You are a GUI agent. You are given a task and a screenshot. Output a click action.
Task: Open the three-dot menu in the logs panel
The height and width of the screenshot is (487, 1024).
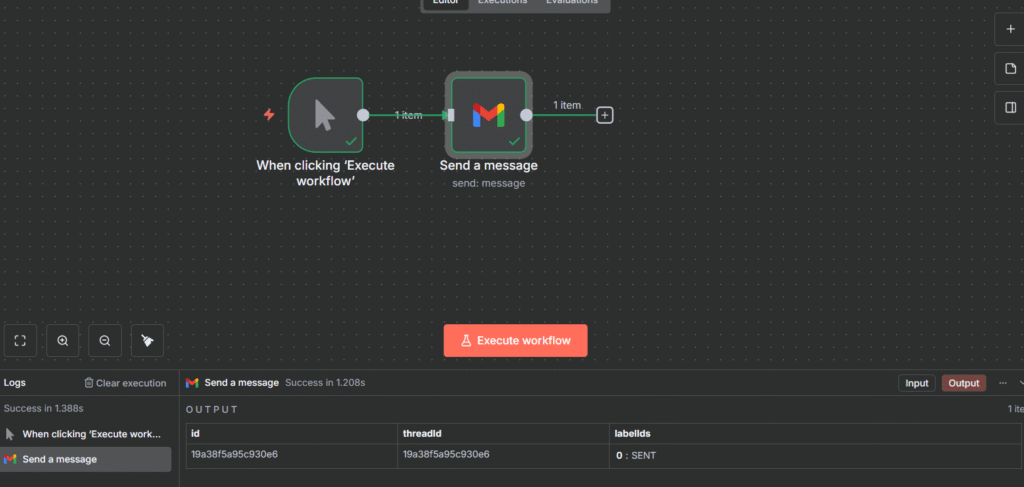pos(1003,383)
